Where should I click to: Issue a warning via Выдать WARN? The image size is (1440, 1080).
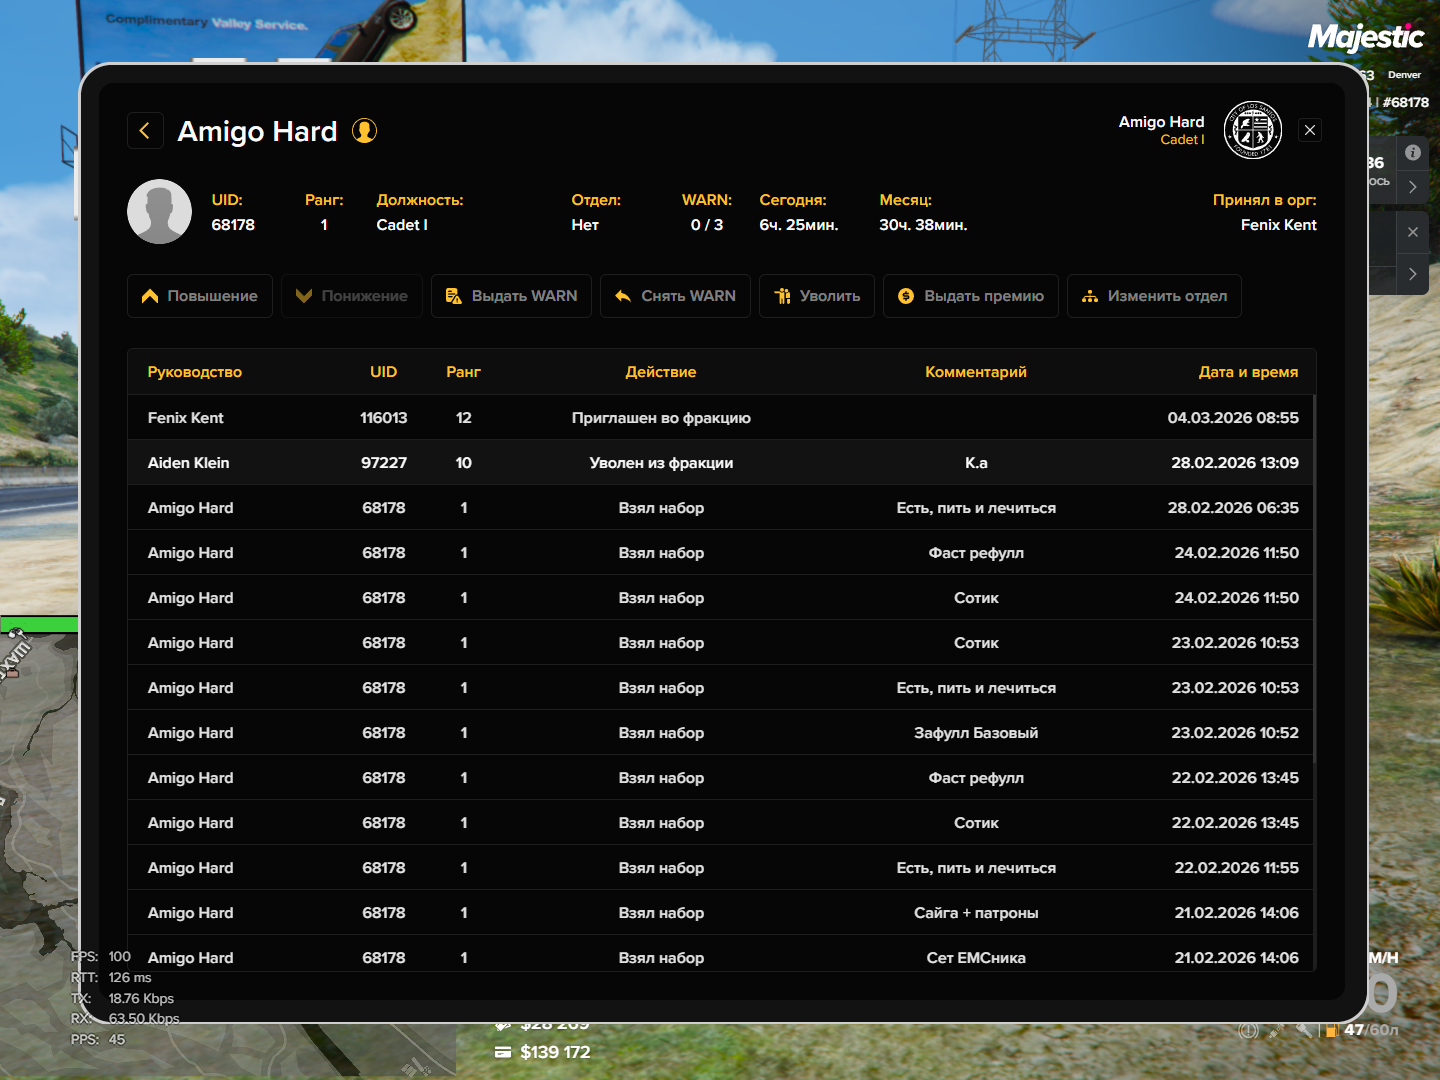coord(511,296)
